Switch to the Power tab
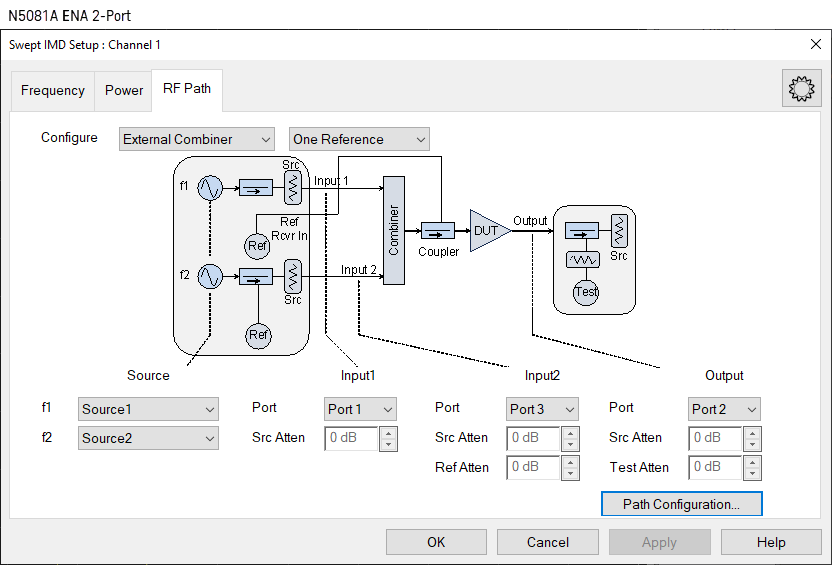This screenshot has width=832, height=565. pyautogui.click(x=124, y=90)
